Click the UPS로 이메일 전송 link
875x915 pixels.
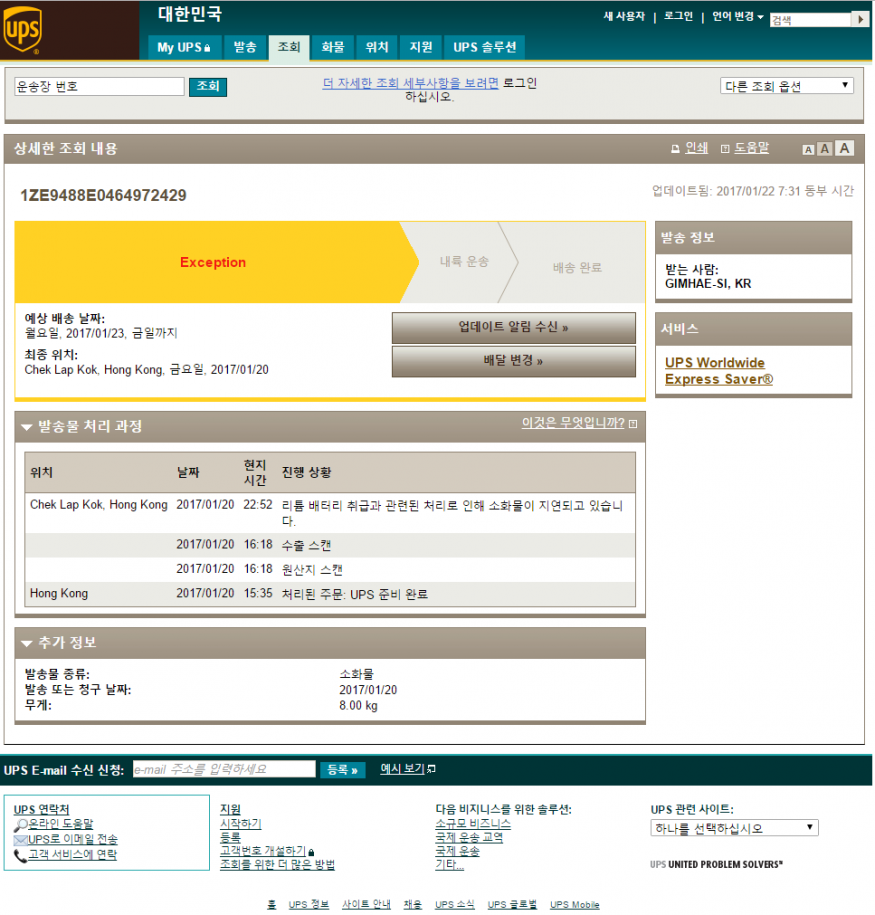73,839
